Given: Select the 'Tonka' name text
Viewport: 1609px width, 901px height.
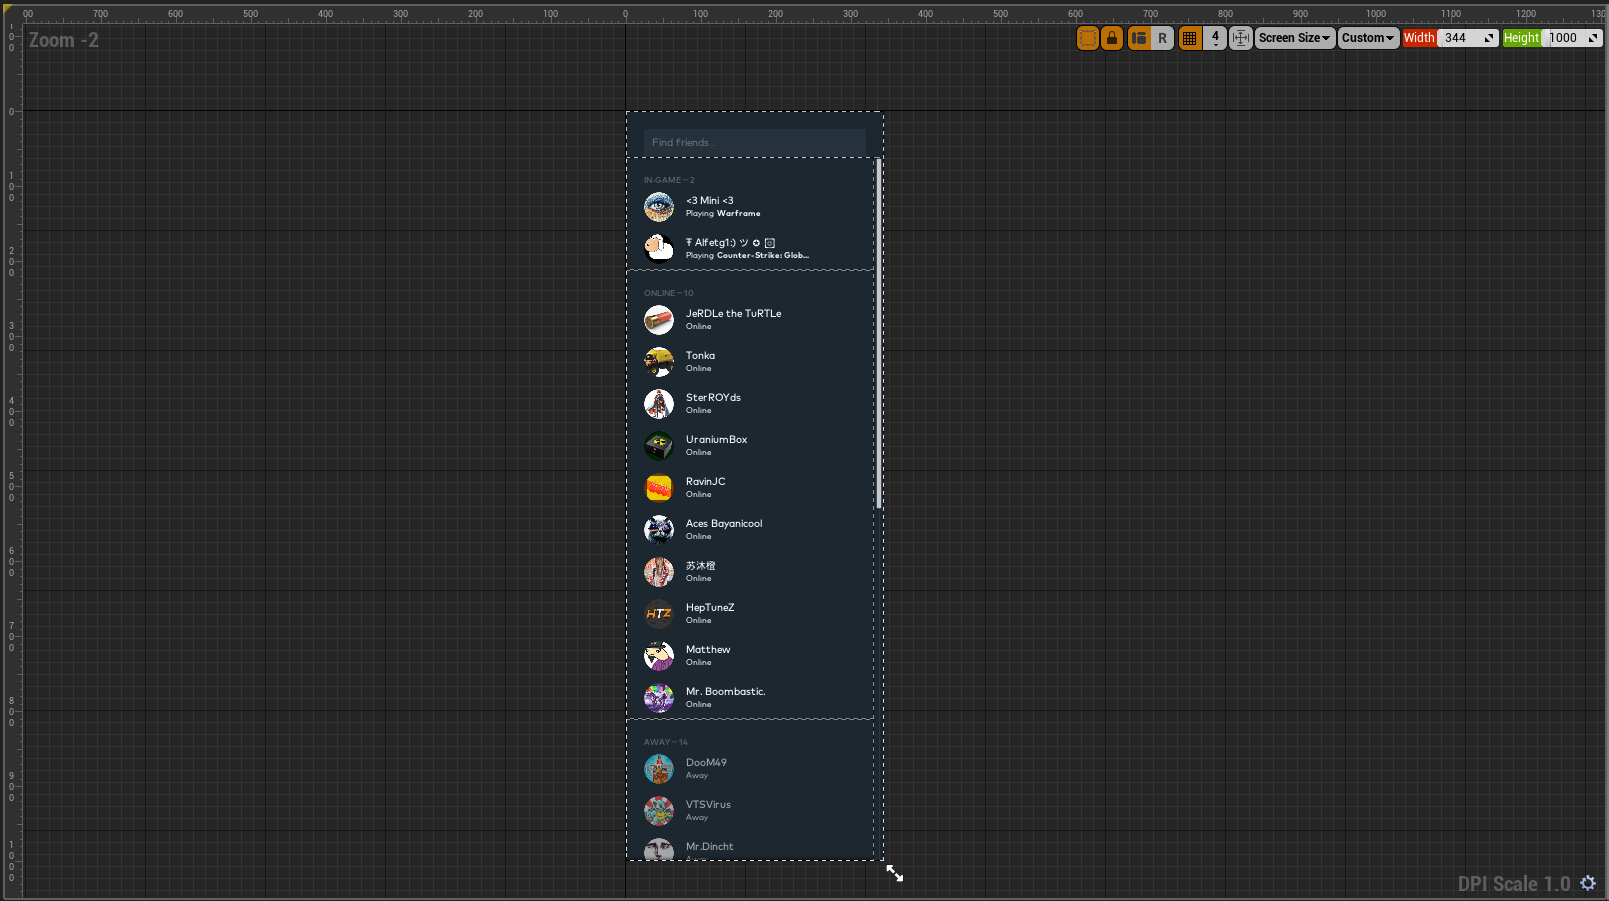Looking at the screenshot, I should click(x=700, y=355).
